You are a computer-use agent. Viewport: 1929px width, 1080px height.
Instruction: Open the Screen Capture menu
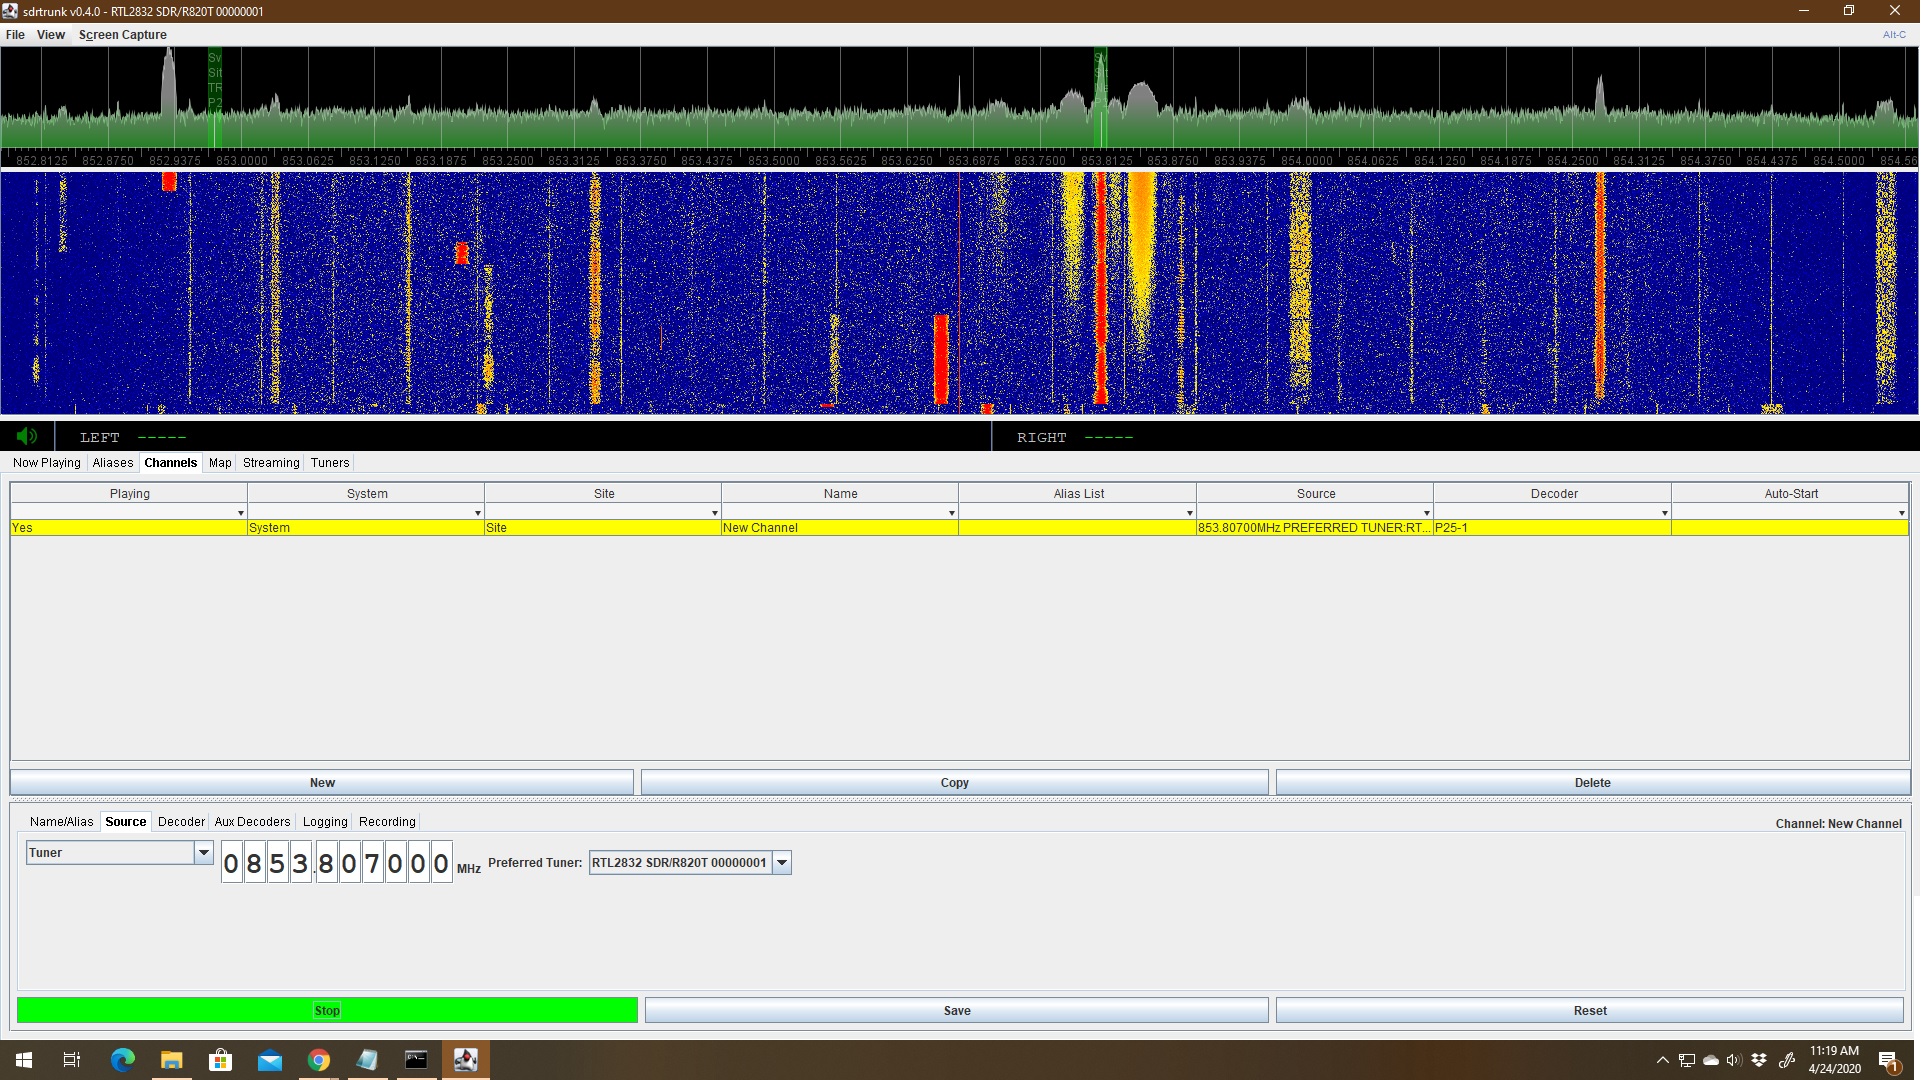point(122,34)
